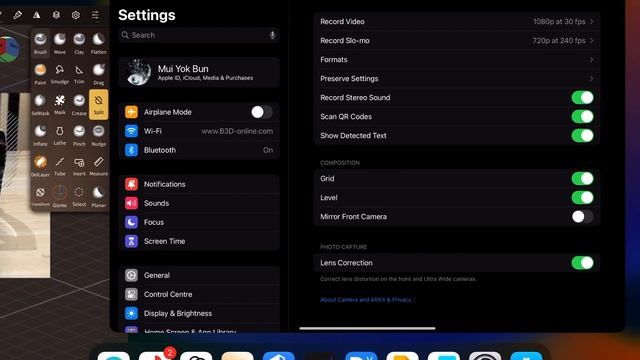Focus the Settings Search field
Viewport: 640px width, 360px height.
199,35
